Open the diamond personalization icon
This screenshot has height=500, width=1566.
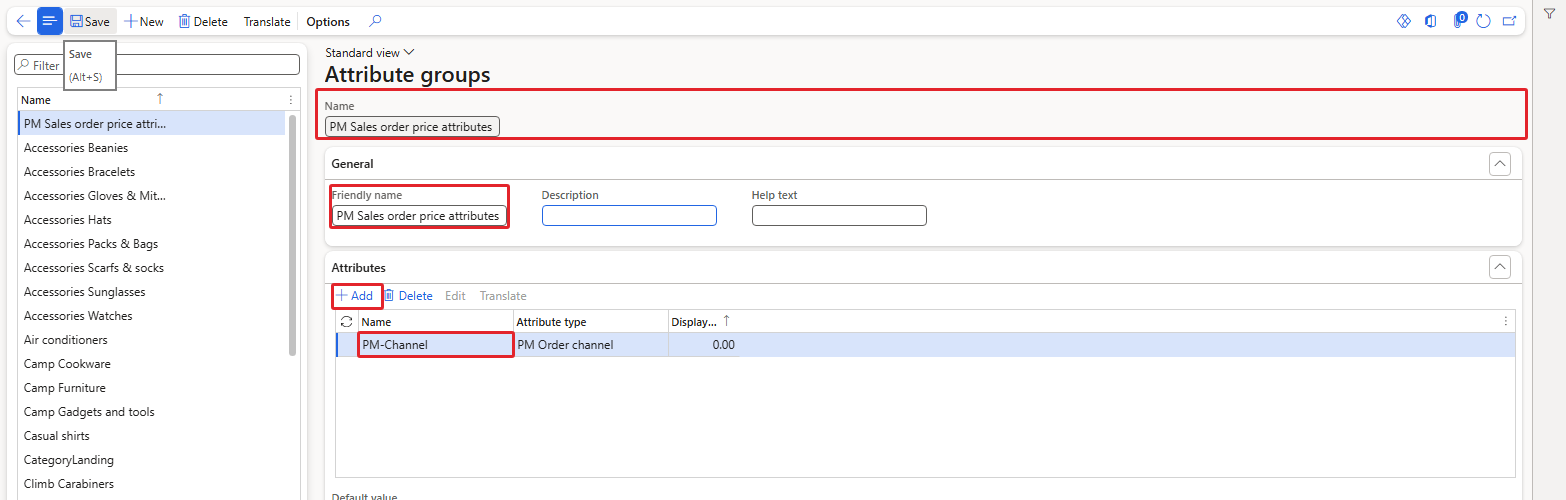1403,21
